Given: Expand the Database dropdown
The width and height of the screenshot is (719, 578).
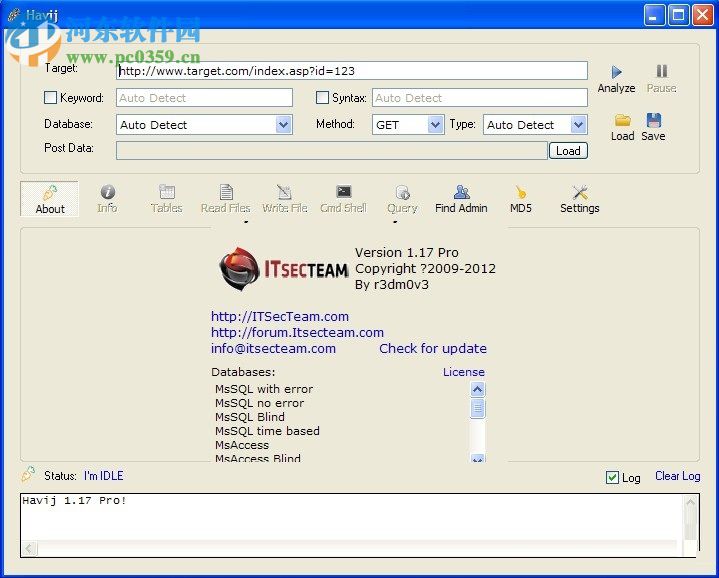Looking at the screenshot, I should click(x=283, y=125).
